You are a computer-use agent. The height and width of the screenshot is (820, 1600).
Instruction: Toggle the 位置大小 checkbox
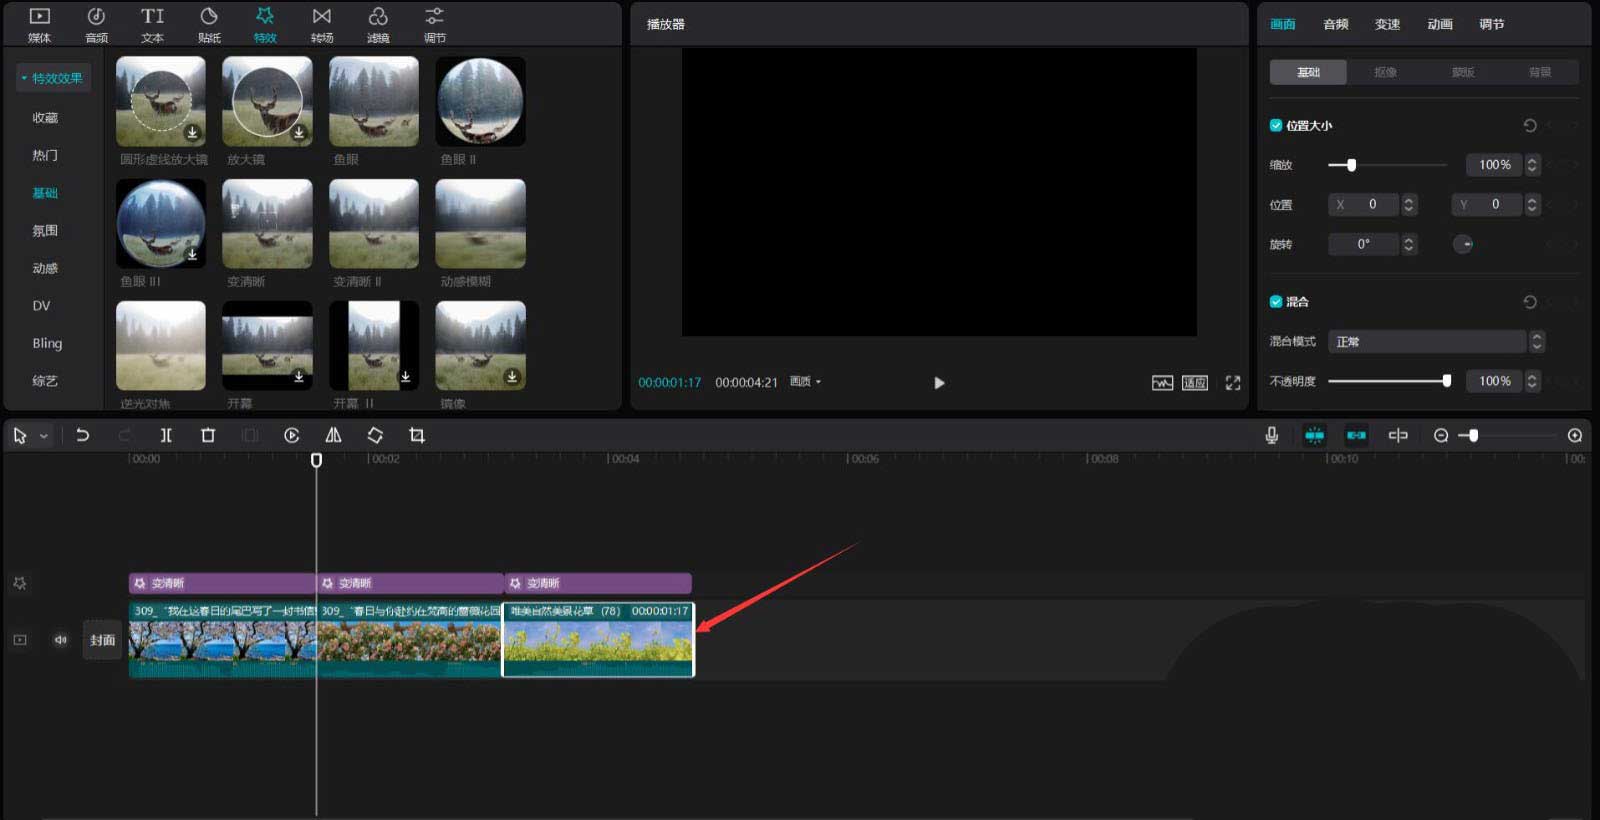coord(1276,125)
